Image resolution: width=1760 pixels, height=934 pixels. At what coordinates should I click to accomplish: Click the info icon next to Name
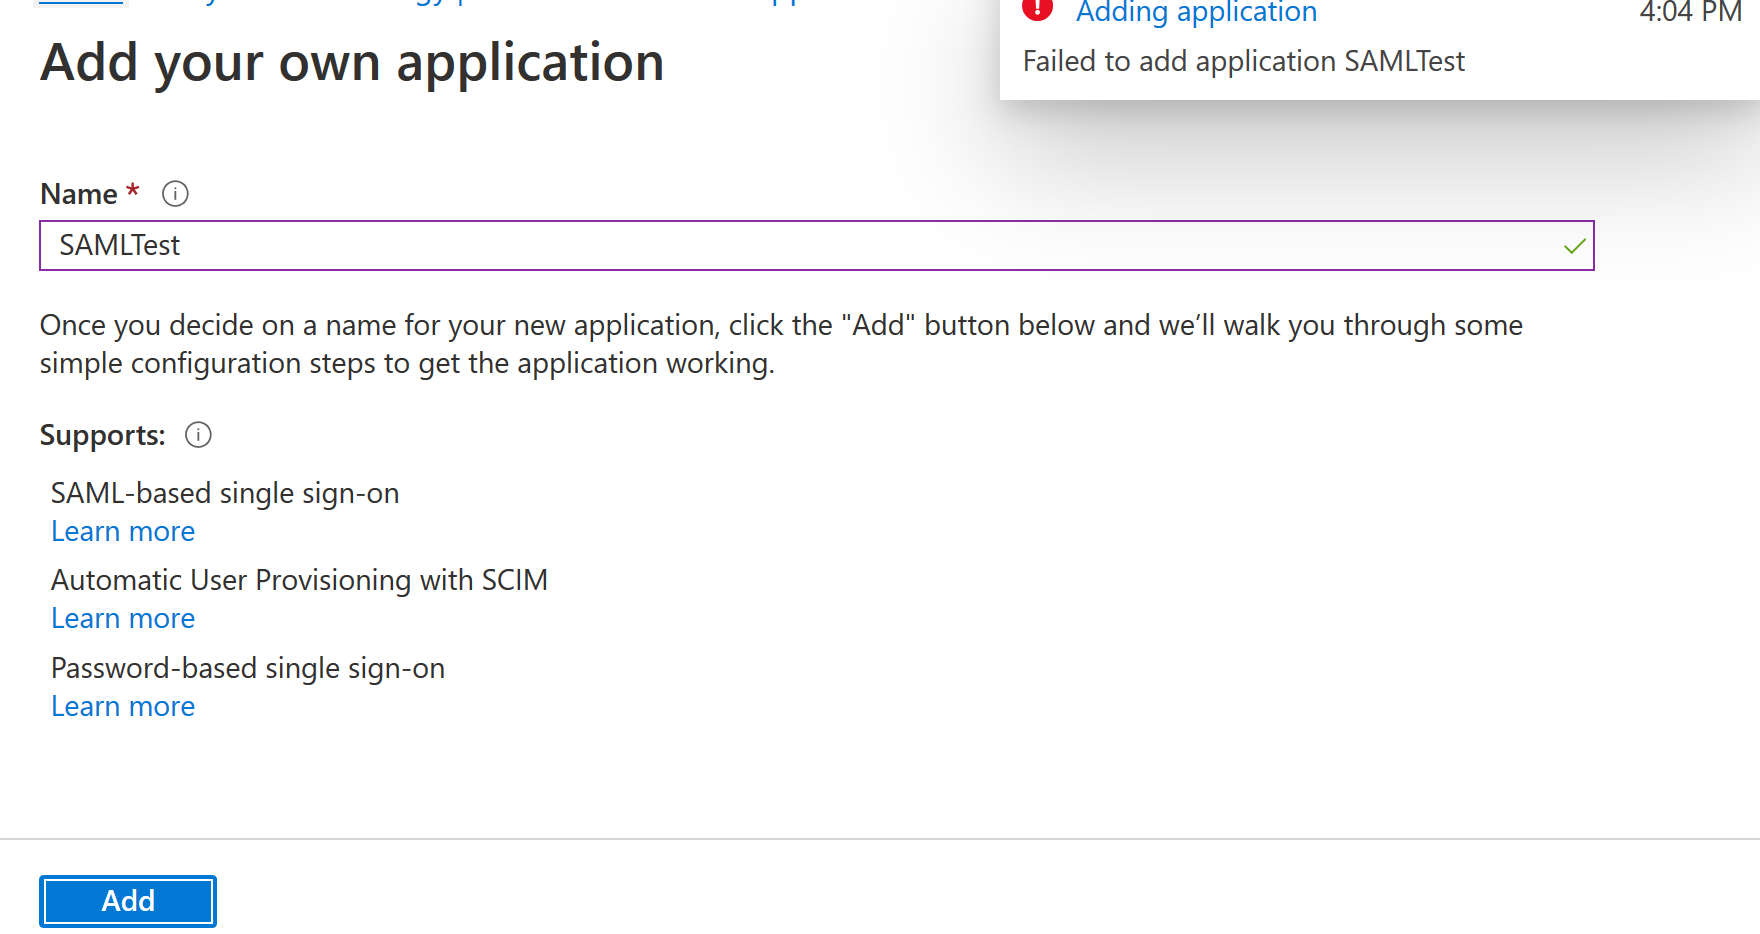[175, 194]
